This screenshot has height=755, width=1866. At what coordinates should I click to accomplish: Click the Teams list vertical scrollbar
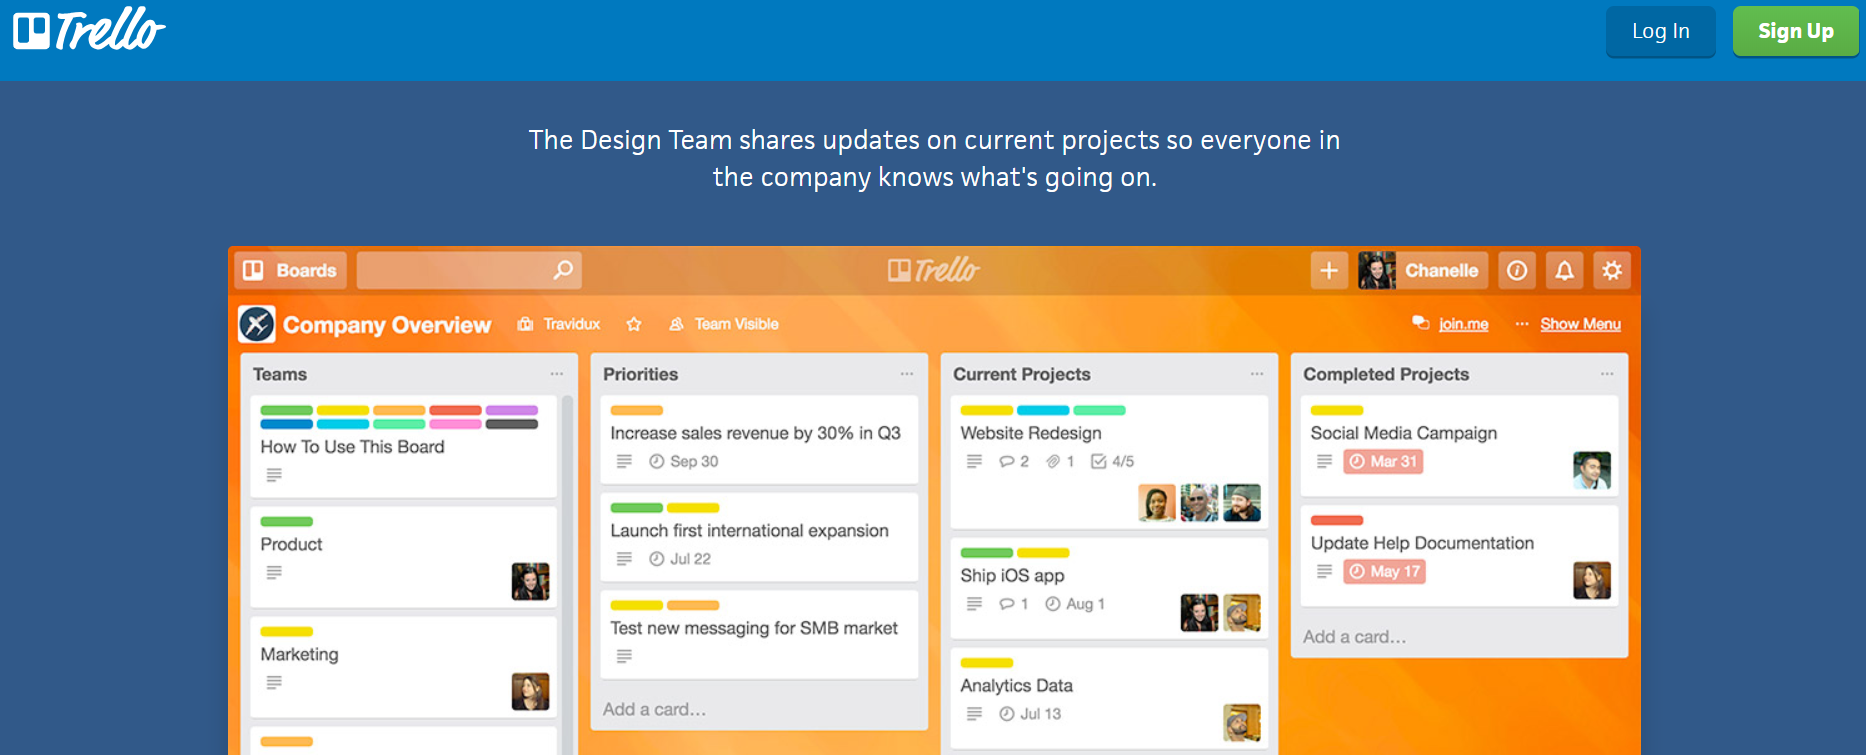(x=568, y=575)
